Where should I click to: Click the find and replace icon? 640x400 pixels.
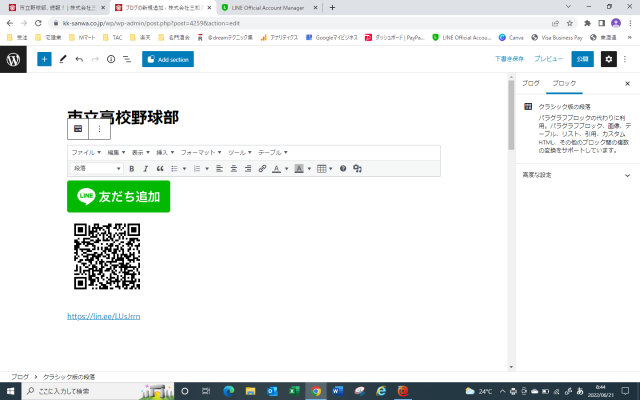[x=358, y=169]
